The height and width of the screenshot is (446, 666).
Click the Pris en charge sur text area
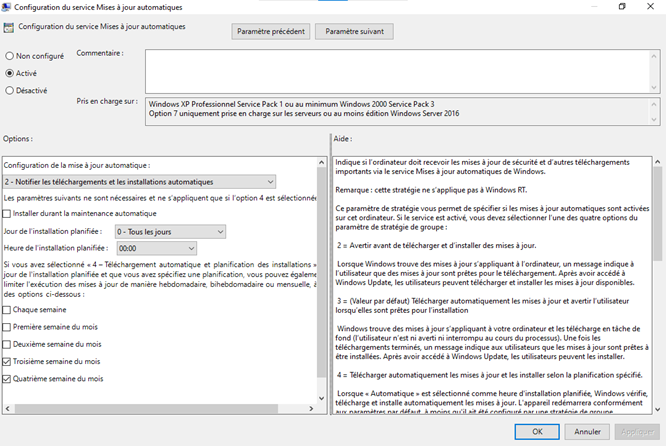(x=397, y=112)
